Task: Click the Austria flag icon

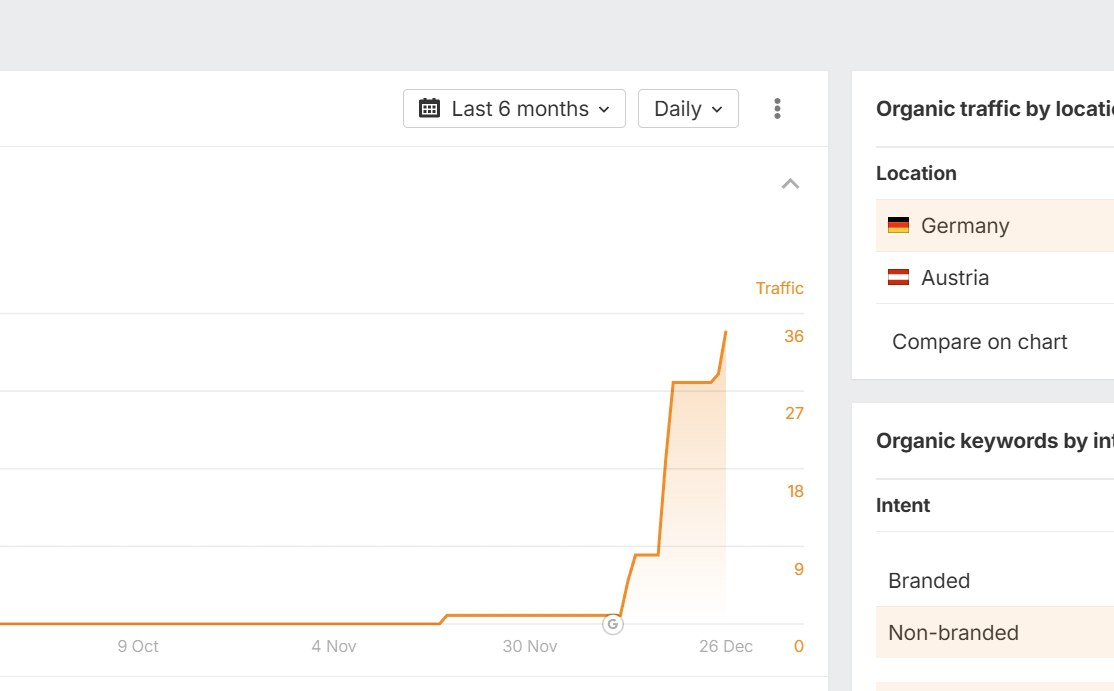Action: tap(898, 278)
